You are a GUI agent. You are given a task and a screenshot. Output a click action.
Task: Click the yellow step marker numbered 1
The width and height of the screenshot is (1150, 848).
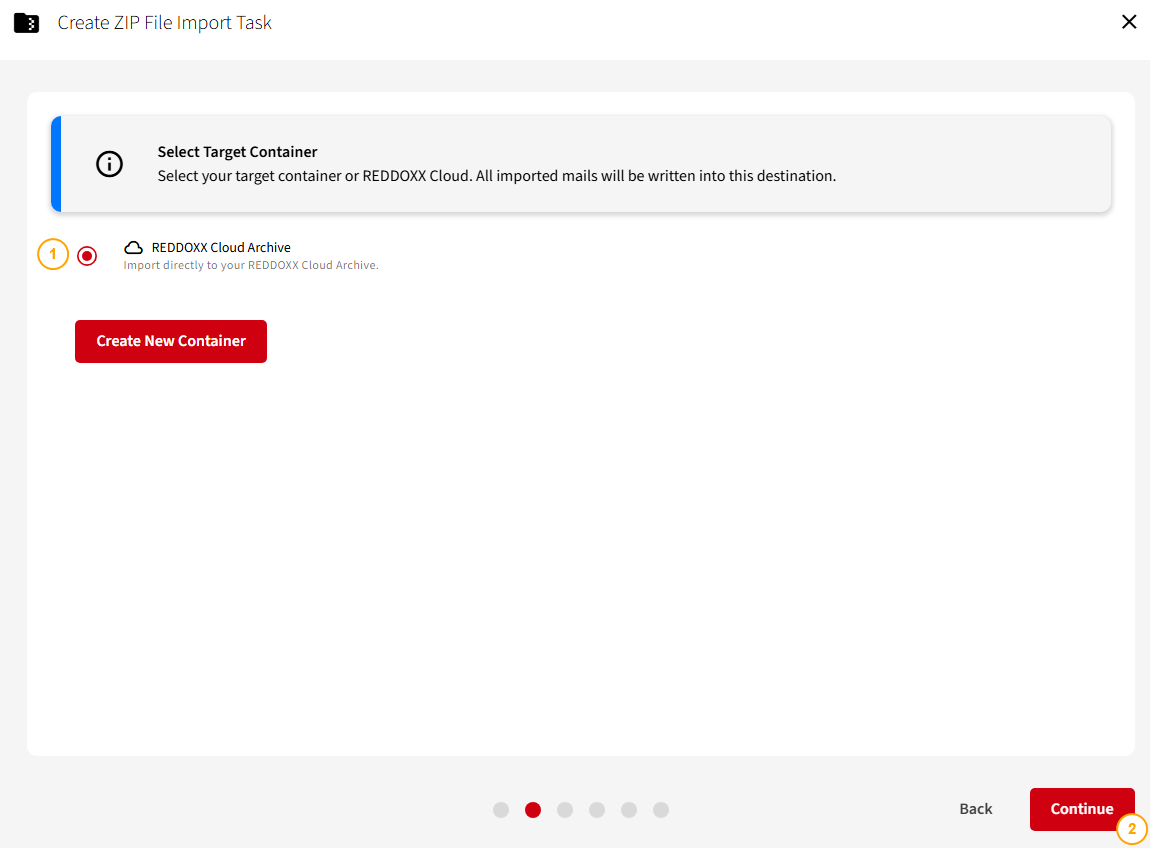tap(53, 254)
